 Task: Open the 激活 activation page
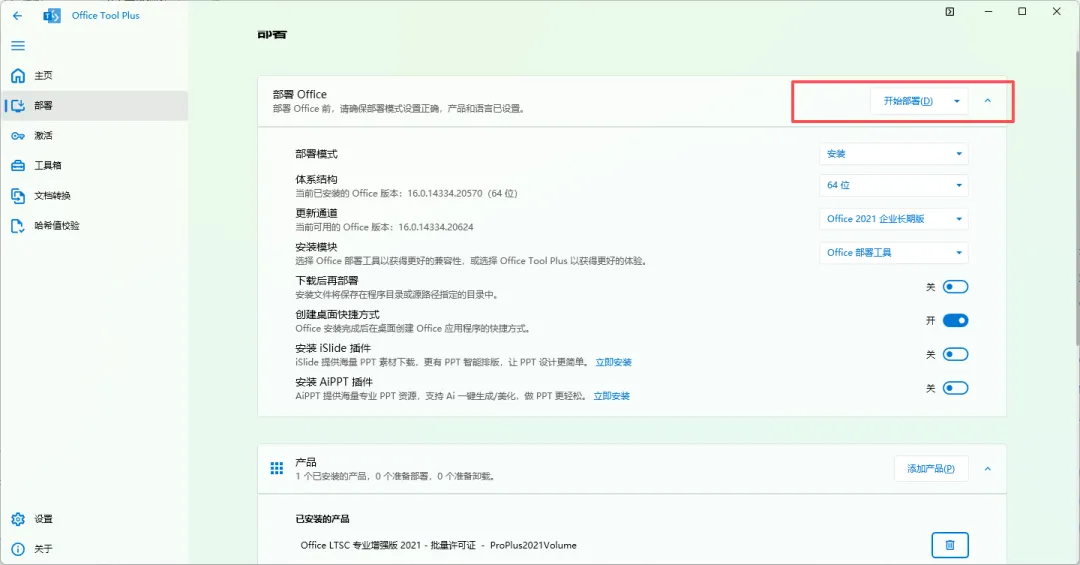94,136
